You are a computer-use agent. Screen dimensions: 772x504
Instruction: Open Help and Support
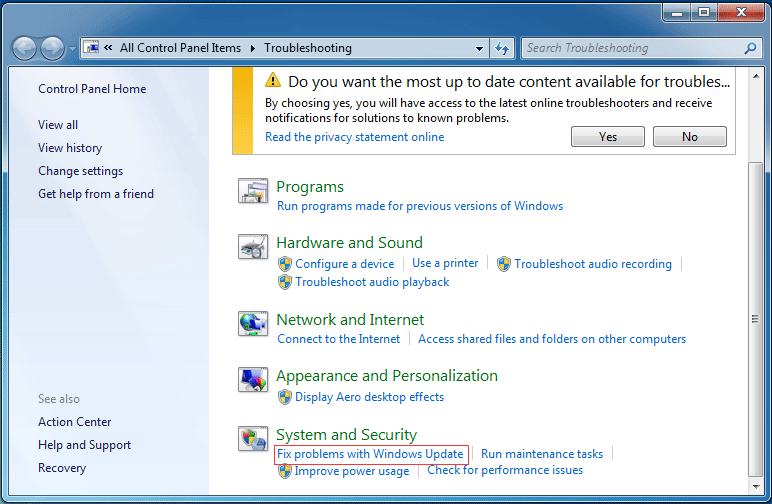pyautogui.click(x=84, y=445)
